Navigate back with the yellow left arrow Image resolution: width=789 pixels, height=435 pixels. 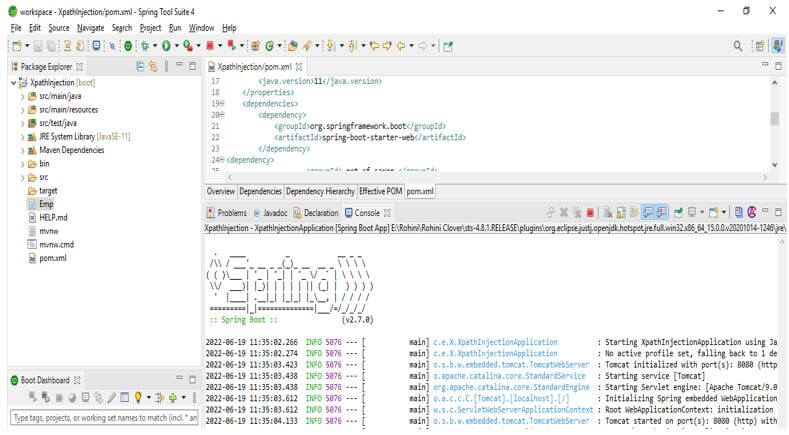coord(401,46)
